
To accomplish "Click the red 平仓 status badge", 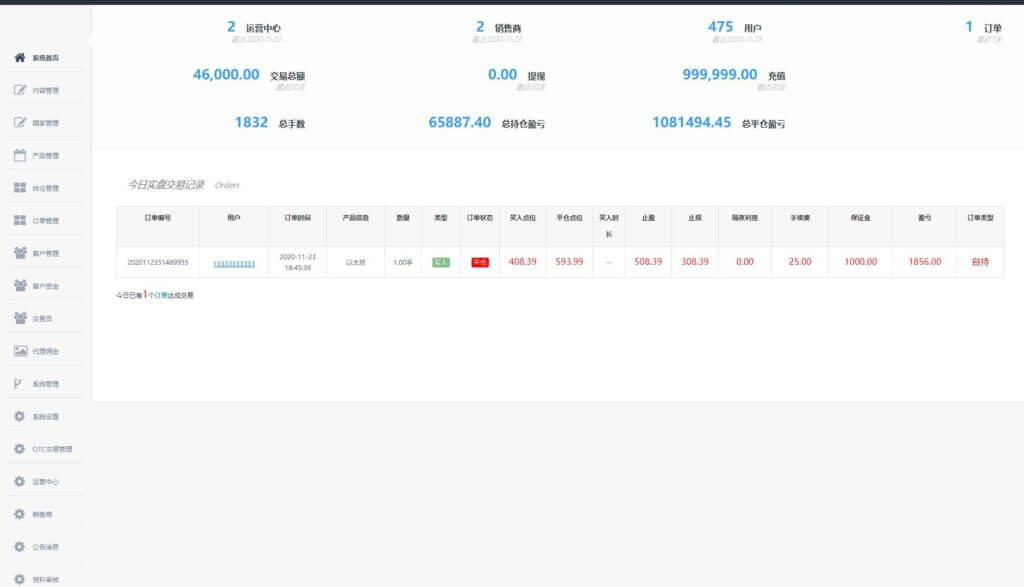I will click(x=480, y=262).
